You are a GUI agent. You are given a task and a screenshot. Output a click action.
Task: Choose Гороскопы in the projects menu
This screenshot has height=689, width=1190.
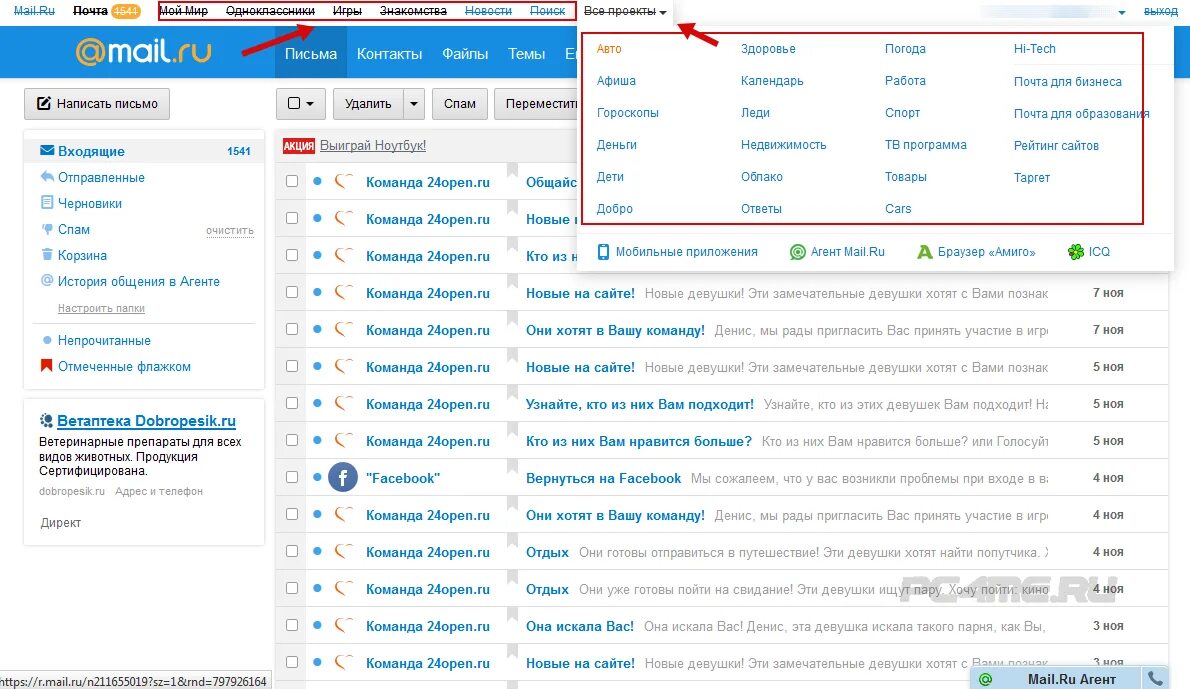point(628,112)
